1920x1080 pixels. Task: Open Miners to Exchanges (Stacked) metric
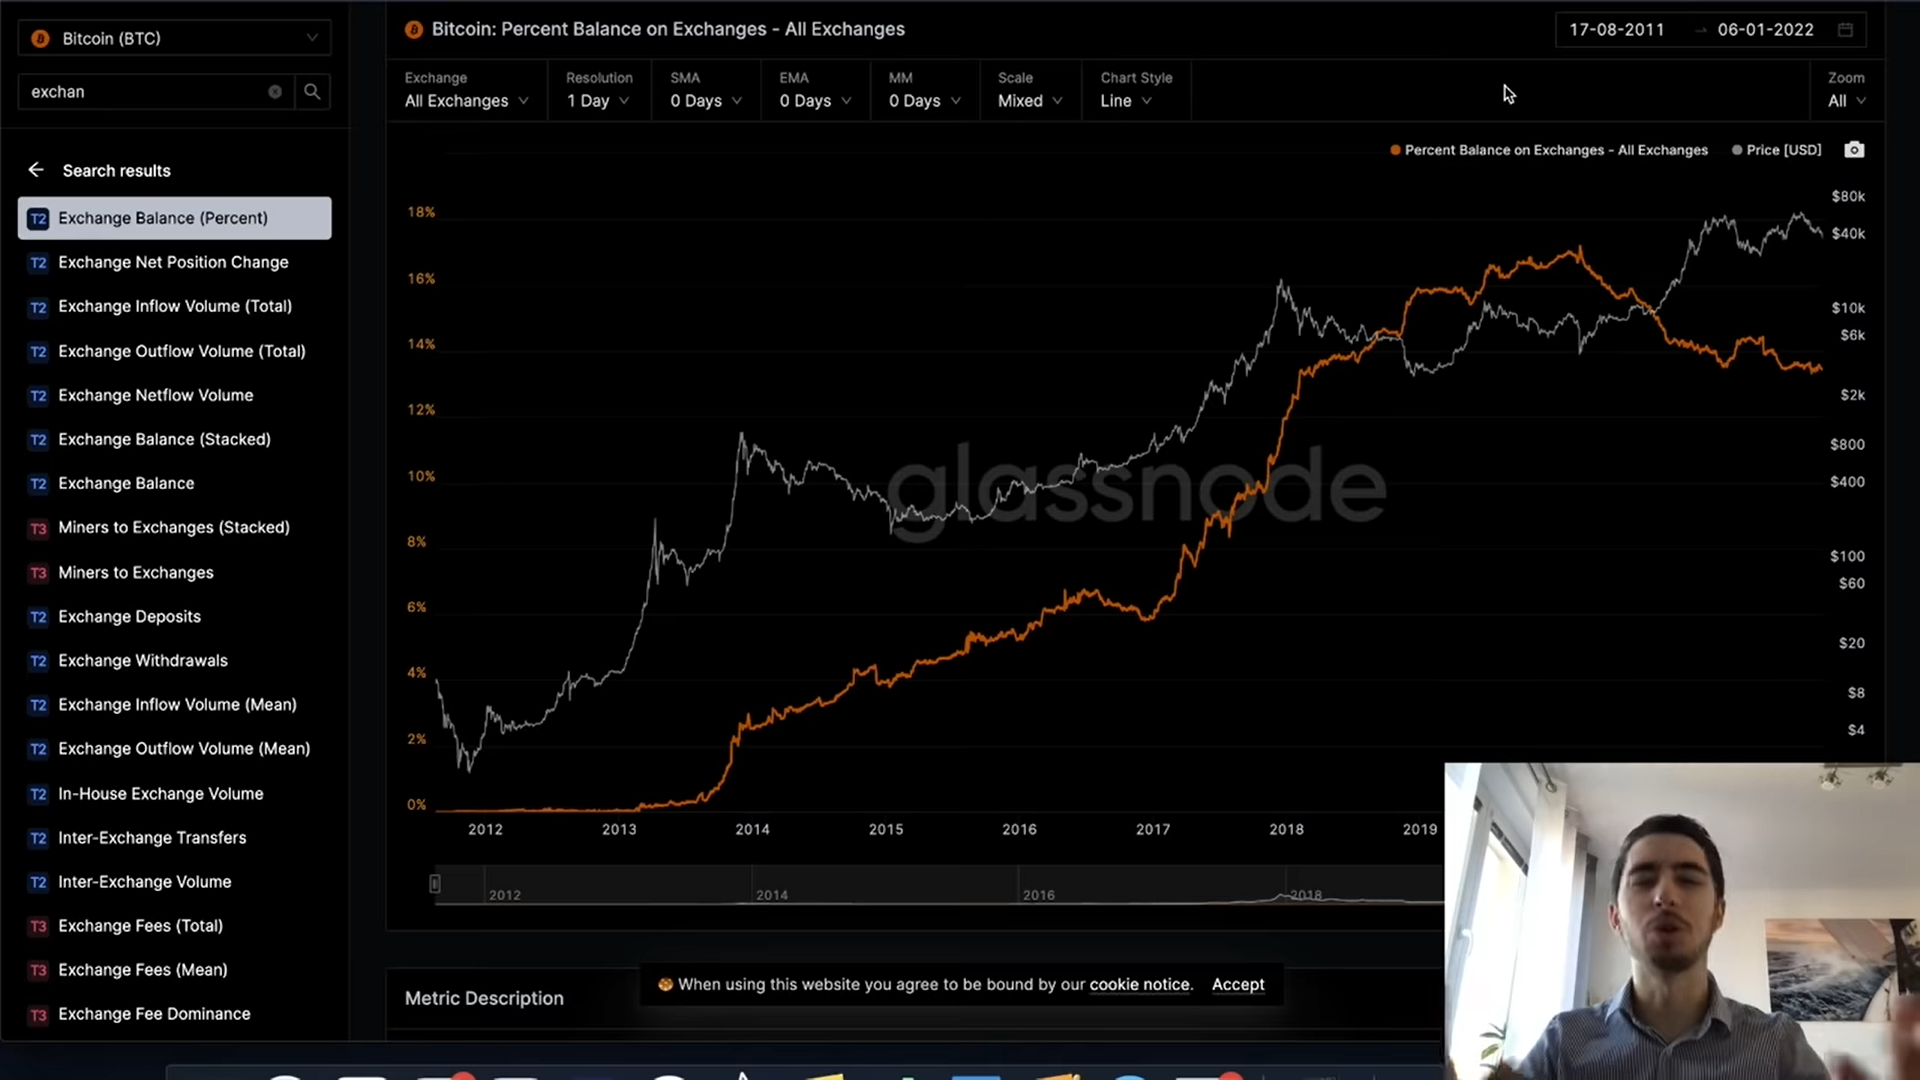(x=174, y=527)
